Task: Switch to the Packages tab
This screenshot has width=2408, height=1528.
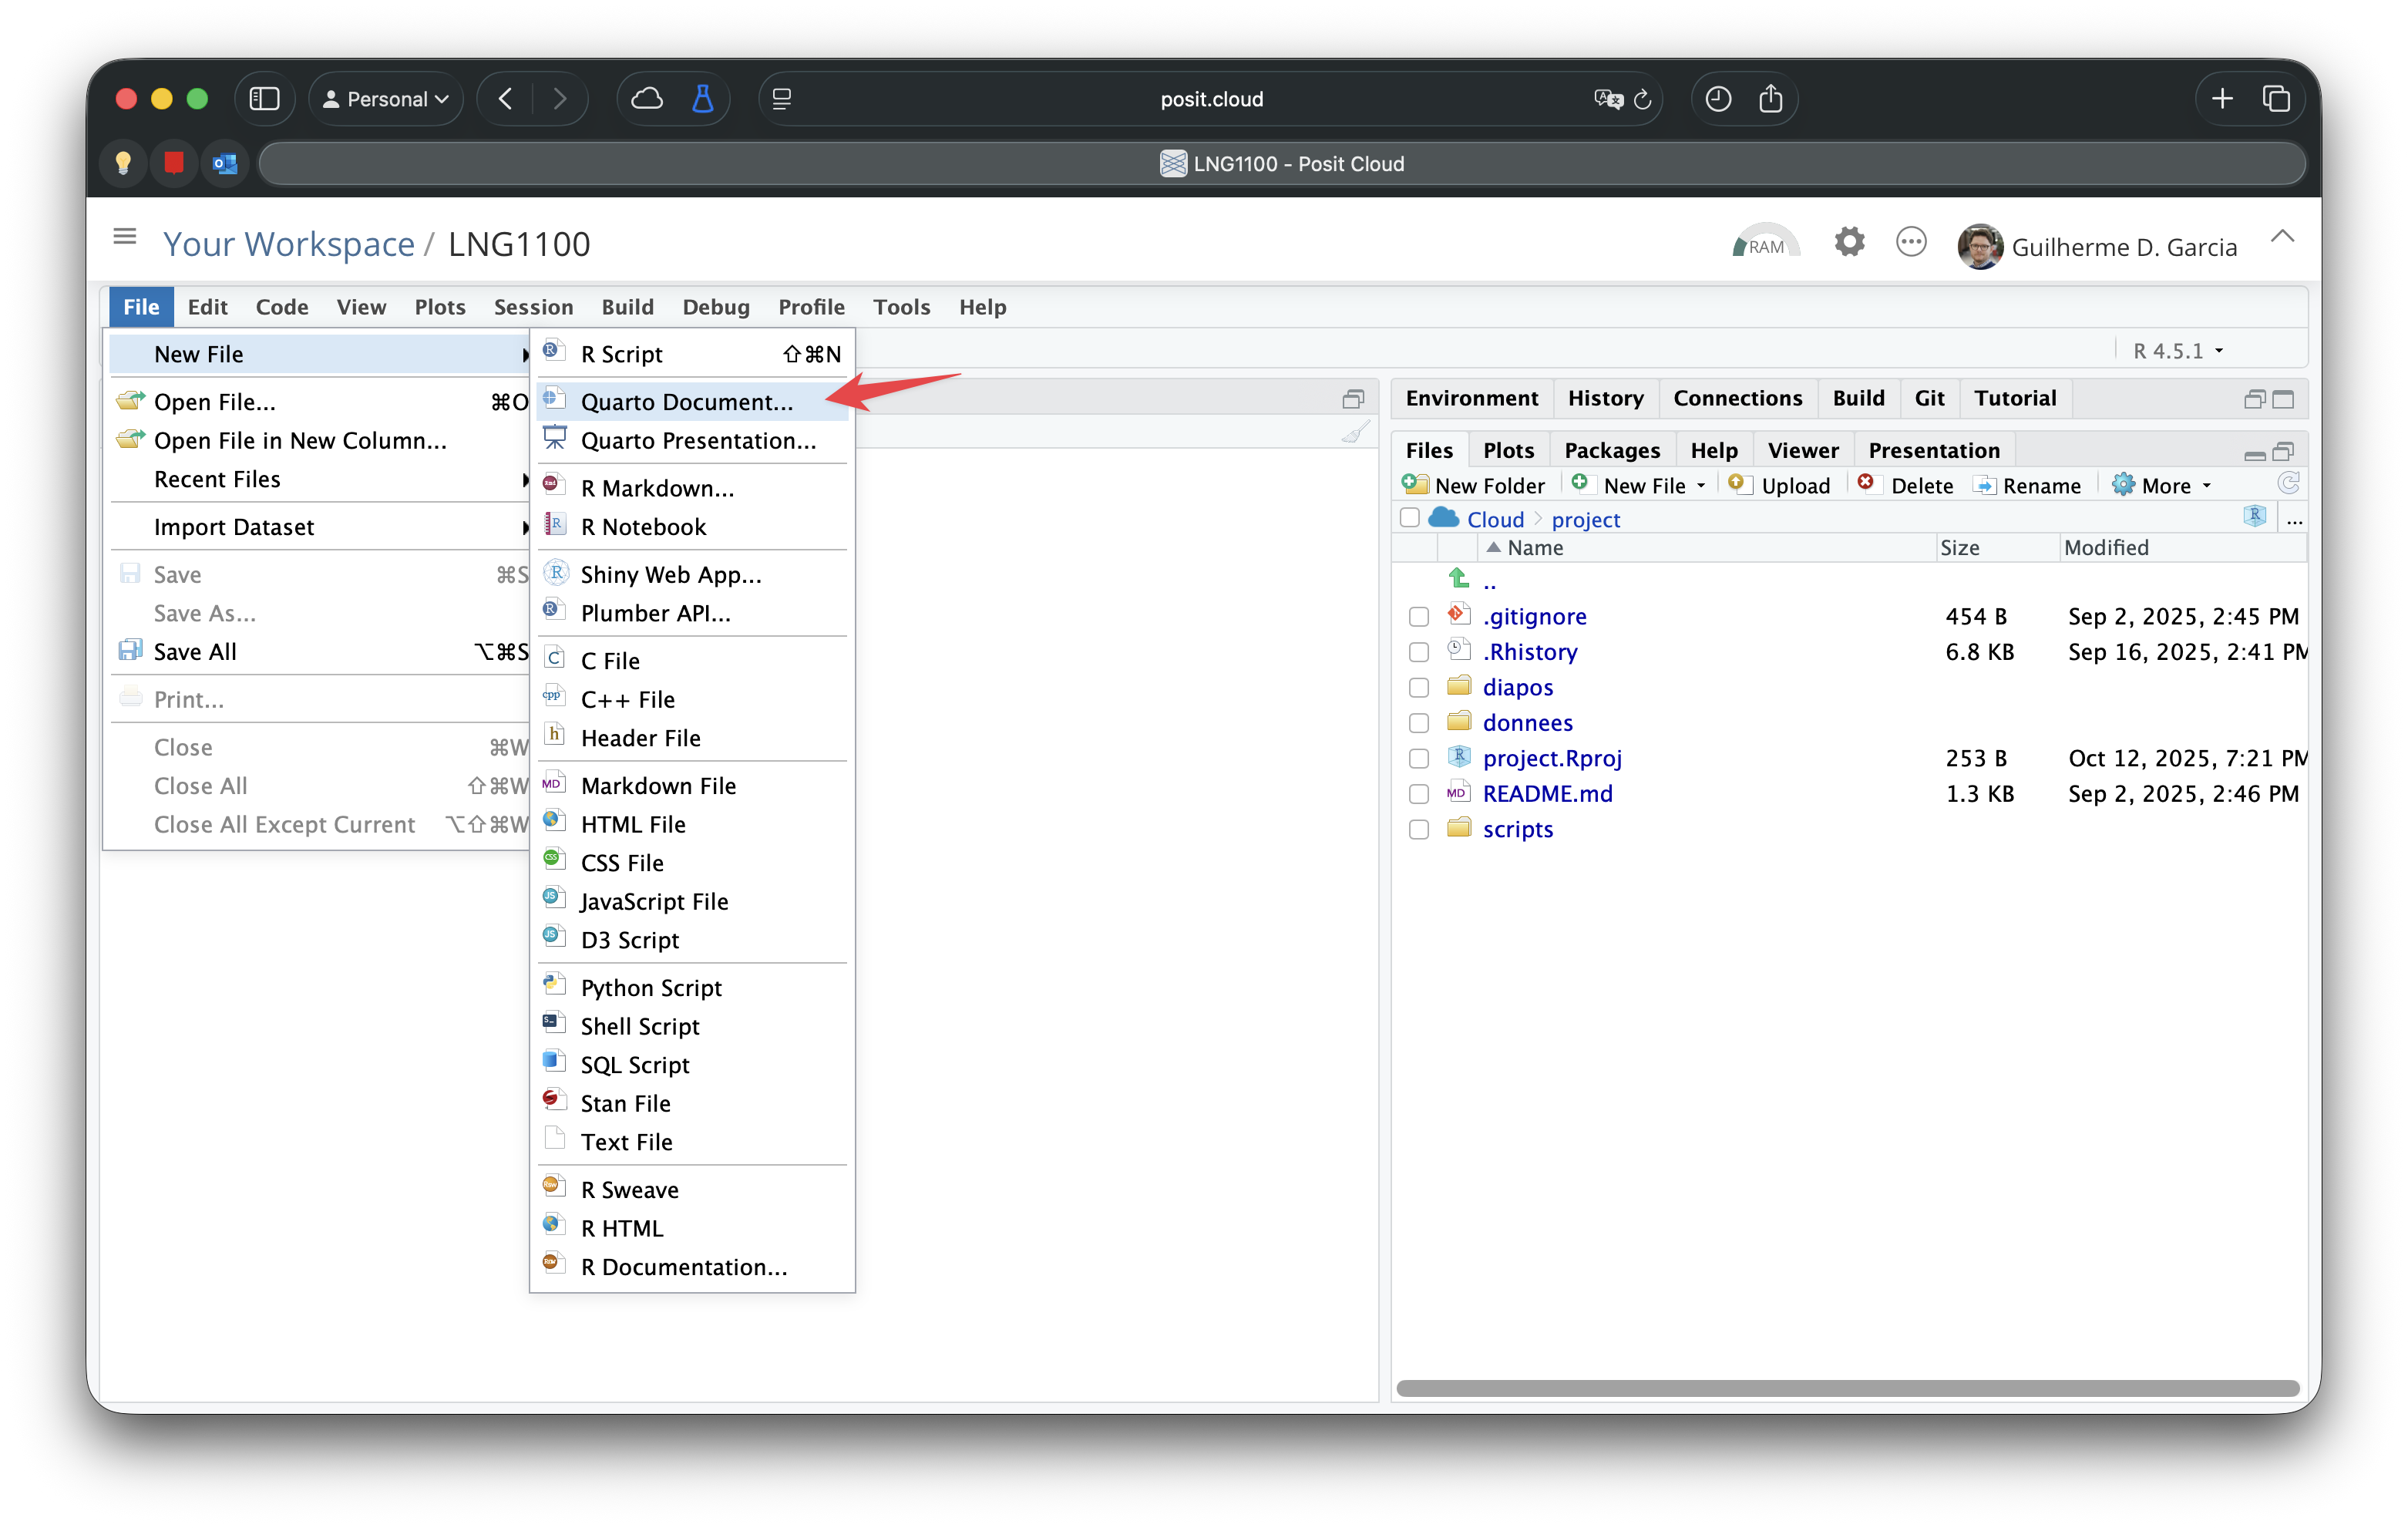Action: pos(1611,451)
